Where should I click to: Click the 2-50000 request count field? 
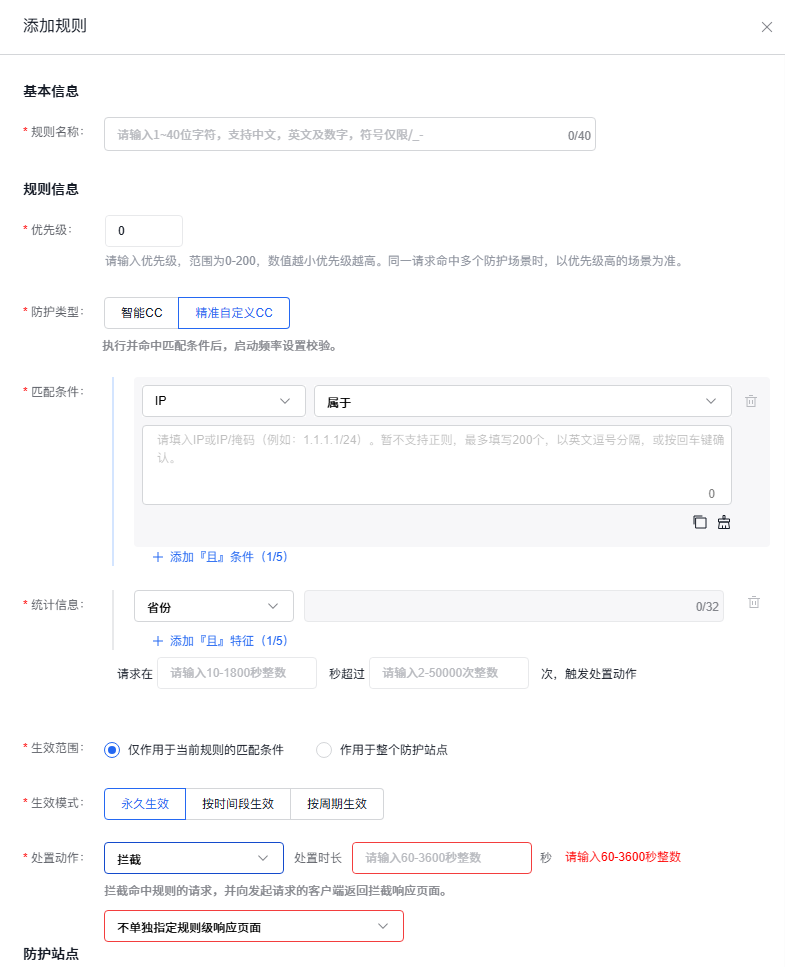[449, 673]
